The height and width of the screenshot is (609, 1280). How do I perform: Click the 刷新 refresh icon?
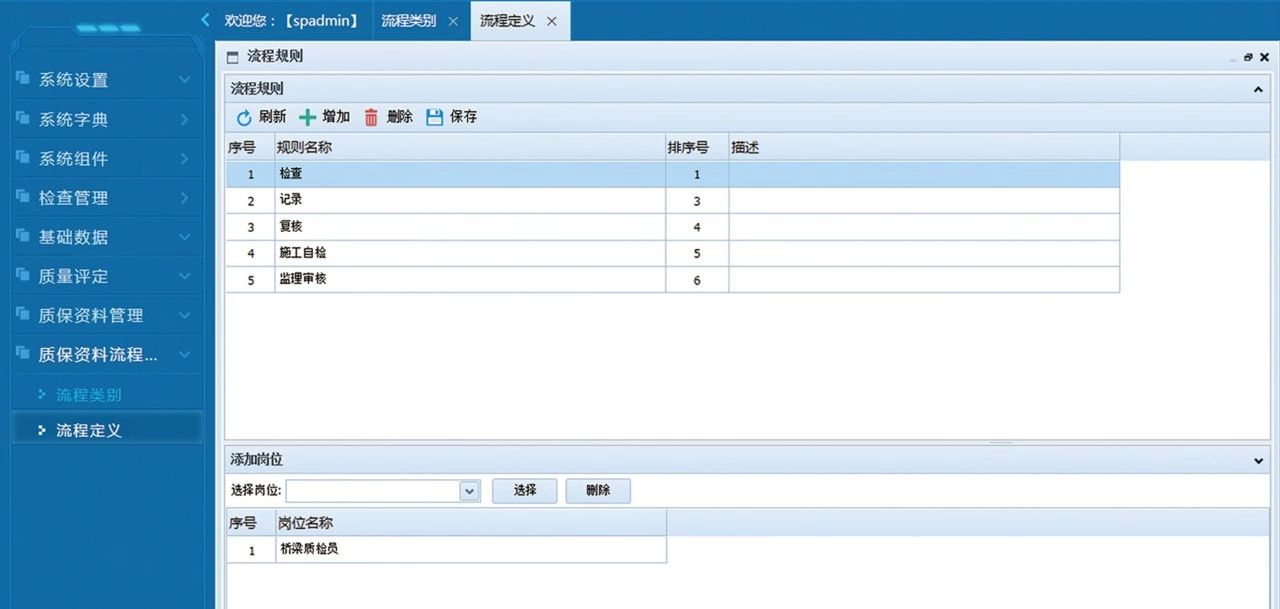[244, 118]
